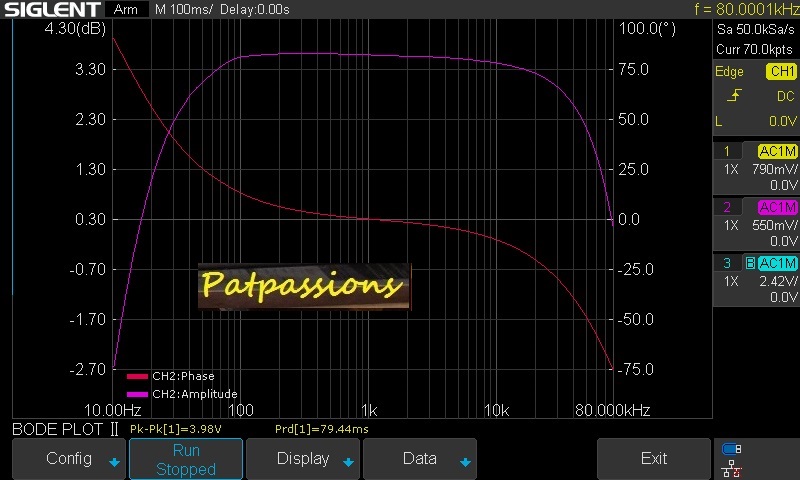Click the USB device status icon
This screenshot has width=800, height=480.
(x=731, y=449)
